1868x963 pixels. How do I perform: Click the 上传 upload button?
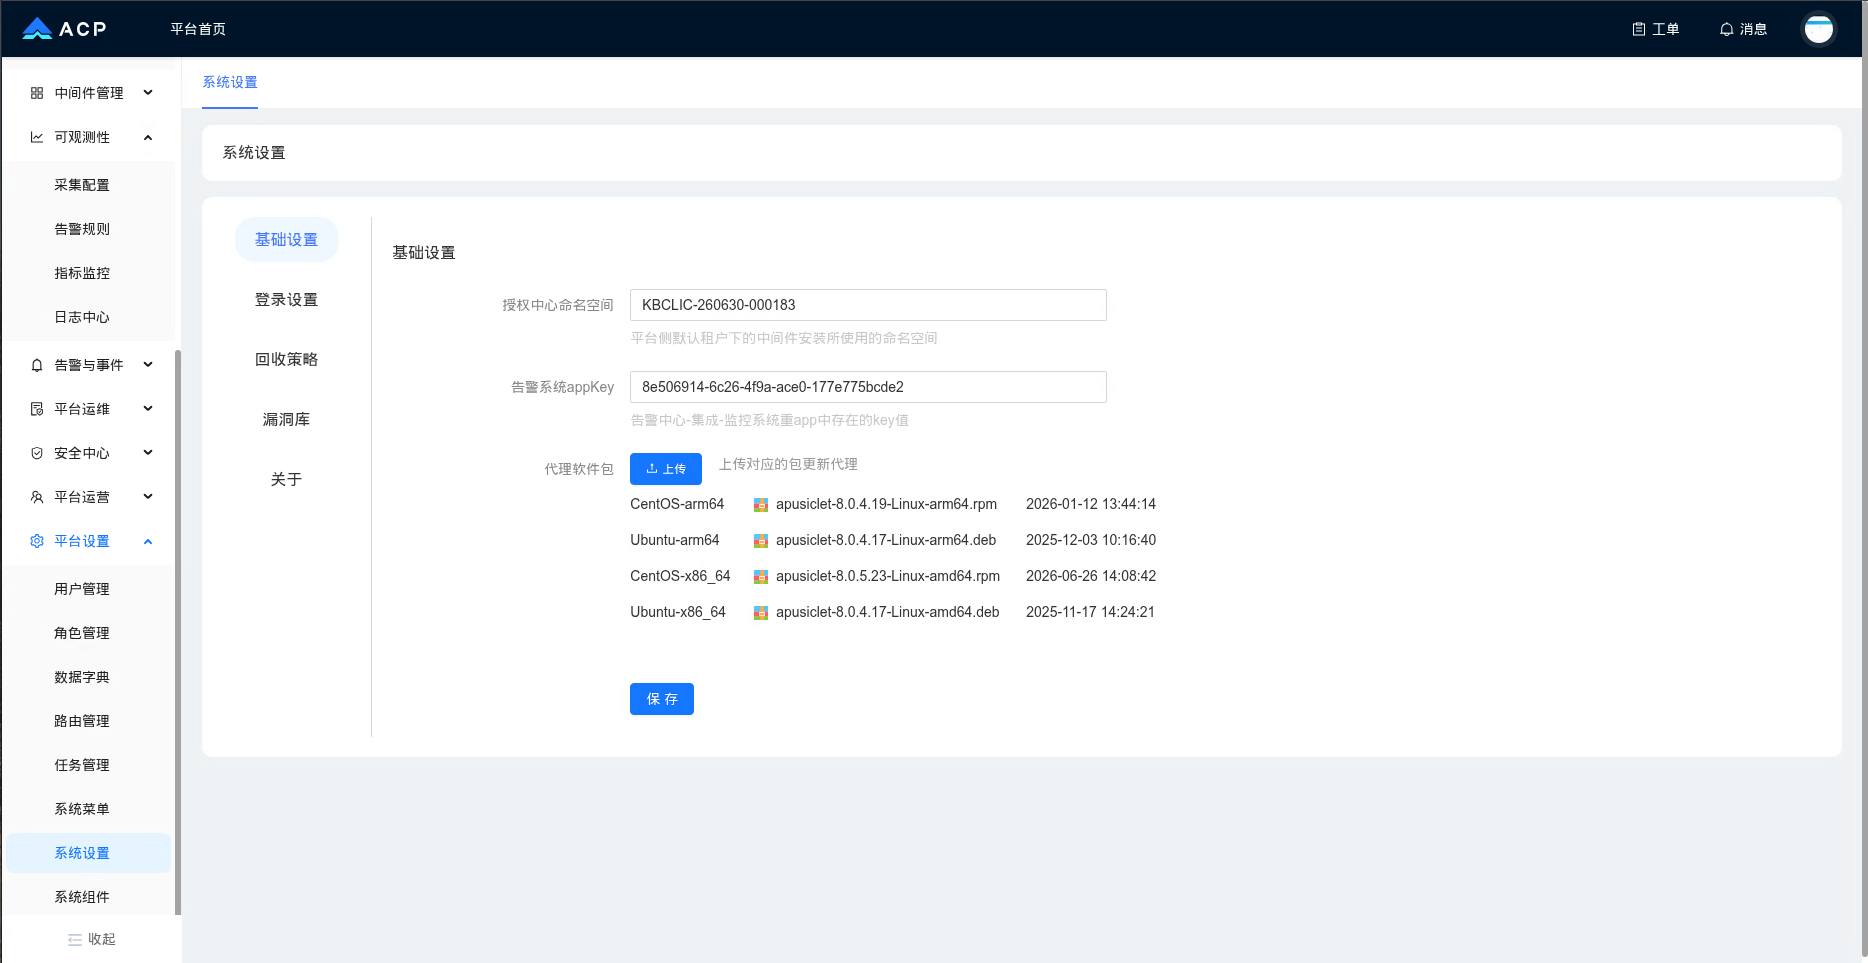[666, 469]
